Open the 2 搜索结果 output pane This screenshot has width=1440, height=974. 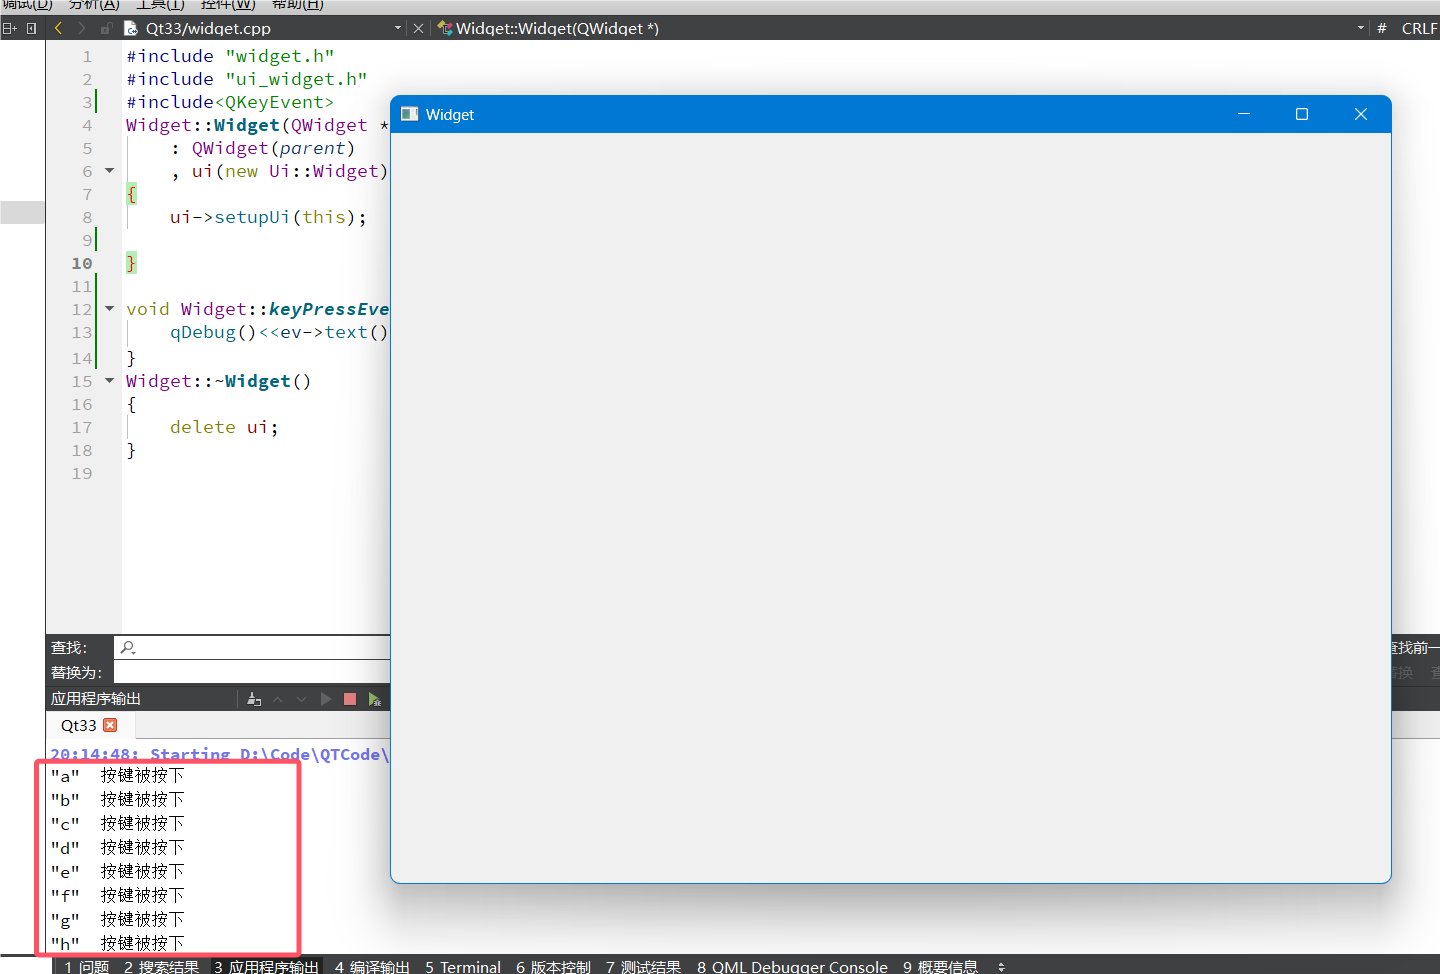(161, 967)
